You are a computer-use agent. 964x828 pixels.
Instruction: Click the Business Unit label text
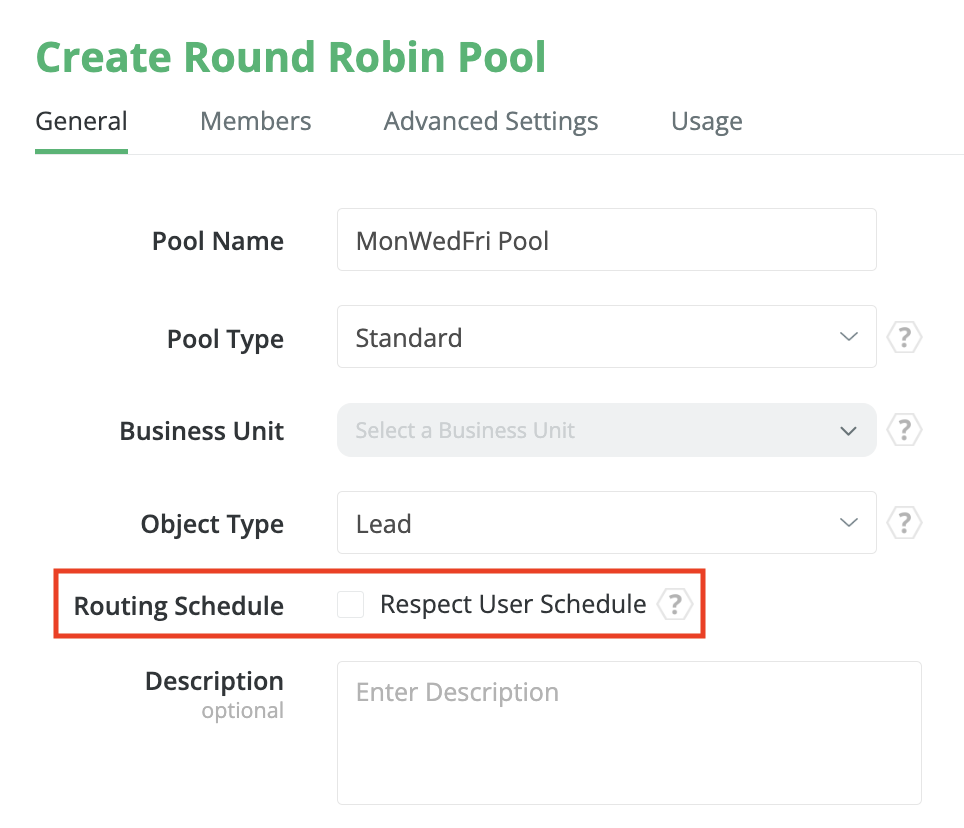click(x=202, y=431)
